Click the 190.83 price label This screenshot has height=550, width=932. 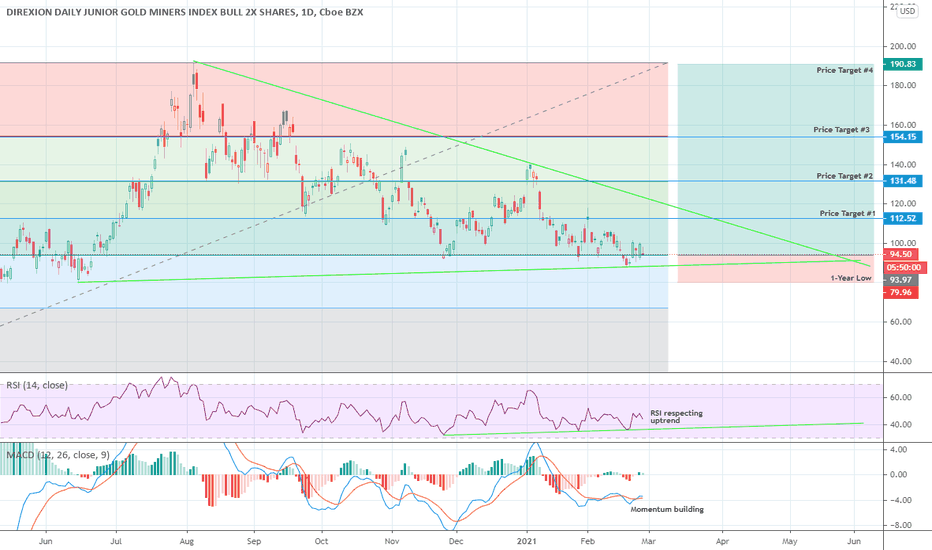point(903,64)
